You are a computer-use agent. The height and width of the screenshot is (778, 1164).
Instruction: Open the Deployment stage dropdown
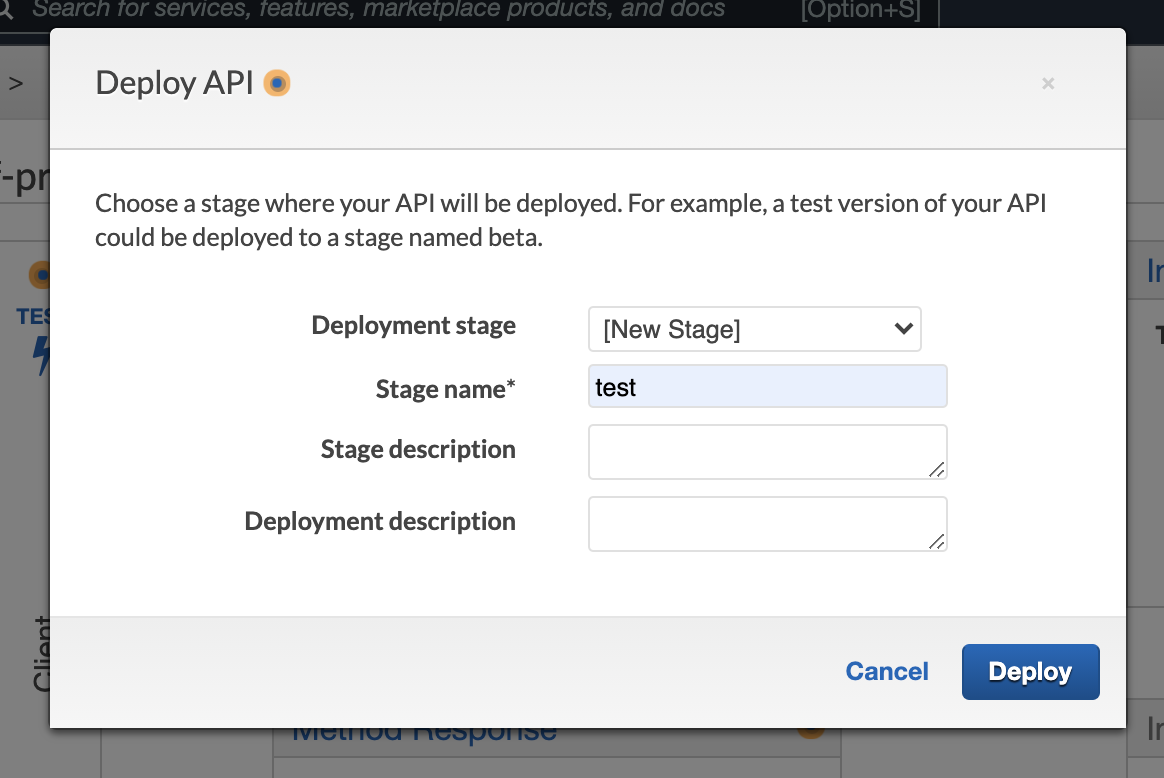(x=755, y=329)
